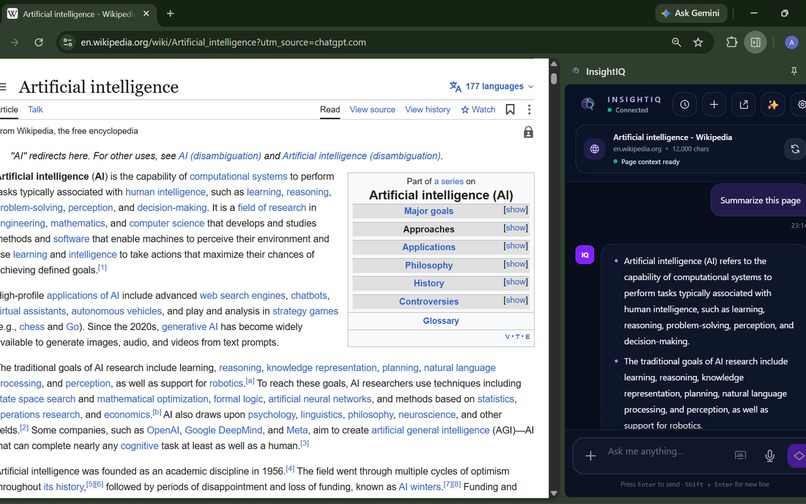
Task: Click the InsightIQ logo icon
Action: (588, 104)
